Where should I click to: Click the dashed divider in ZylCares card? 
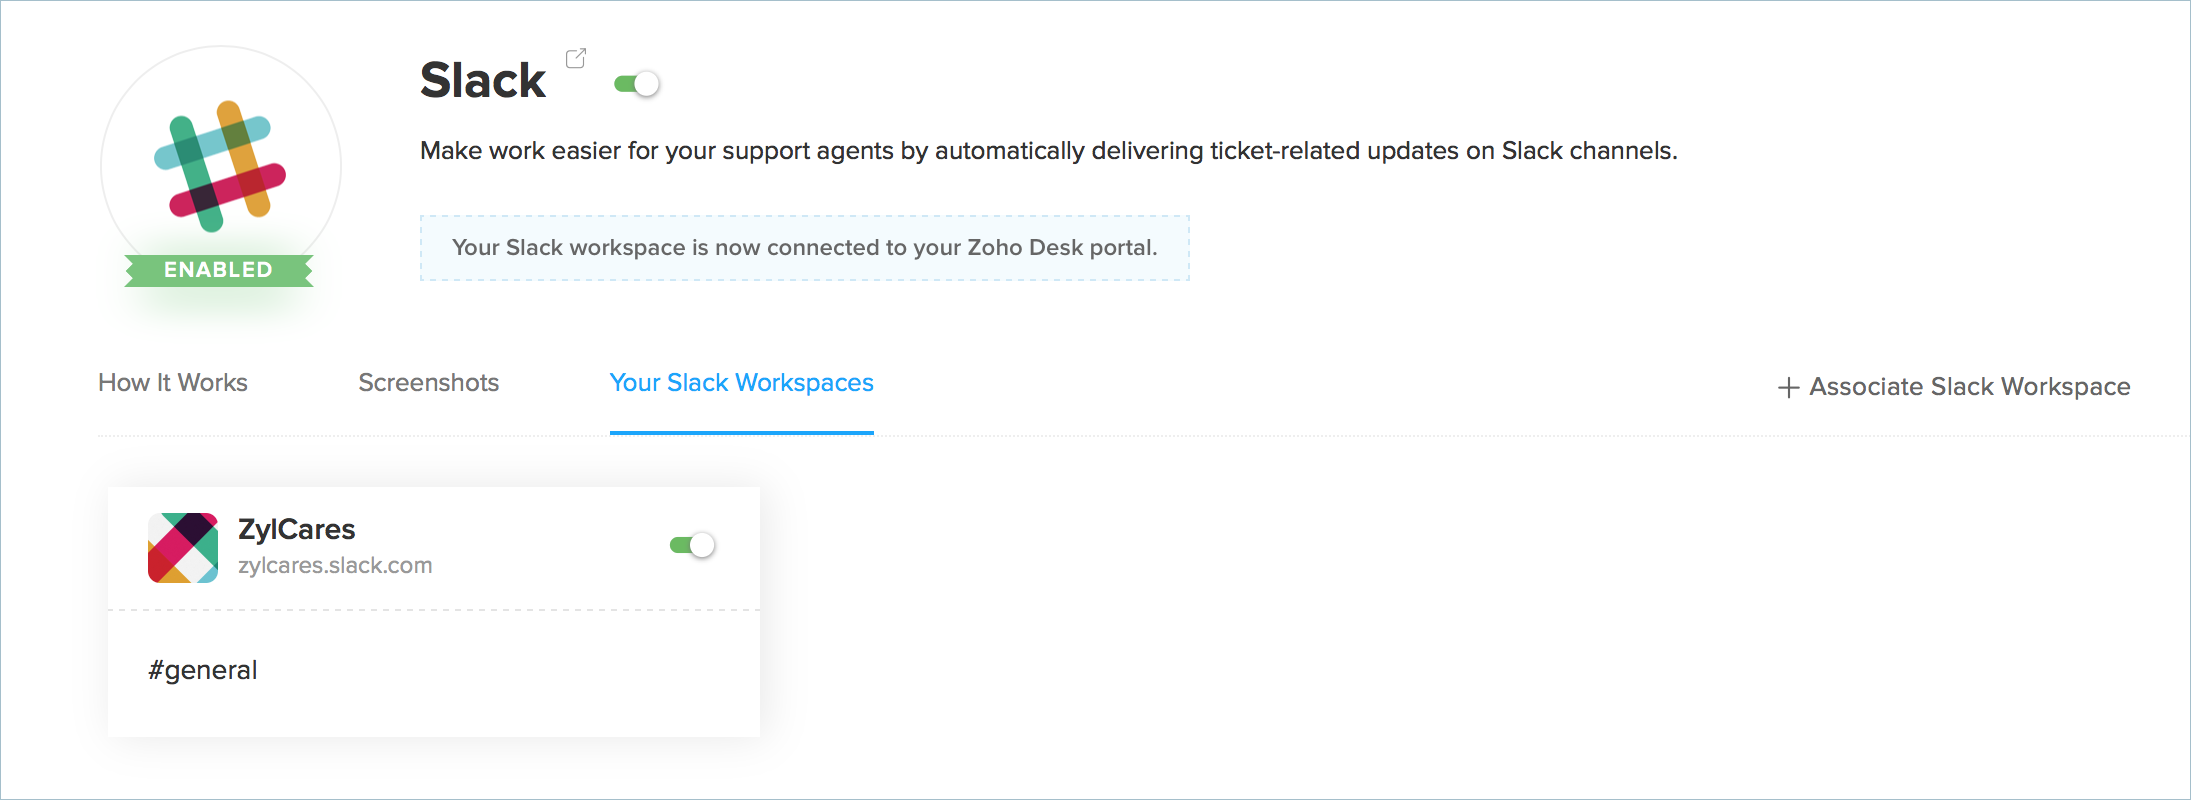pyautogui.click(x=434, y=610)
